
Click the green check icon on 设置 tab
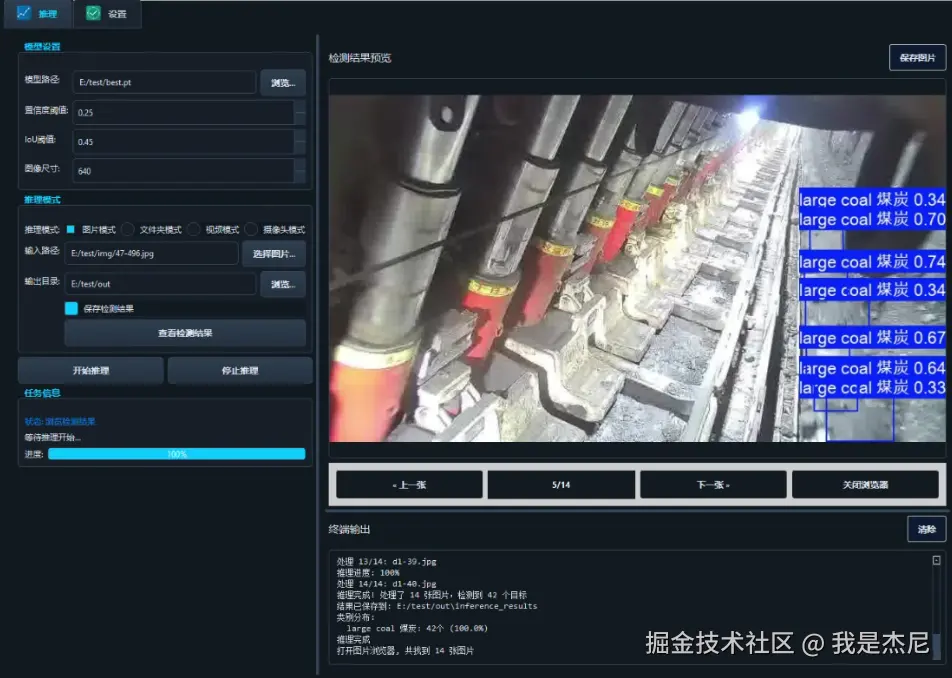(92, 14)
